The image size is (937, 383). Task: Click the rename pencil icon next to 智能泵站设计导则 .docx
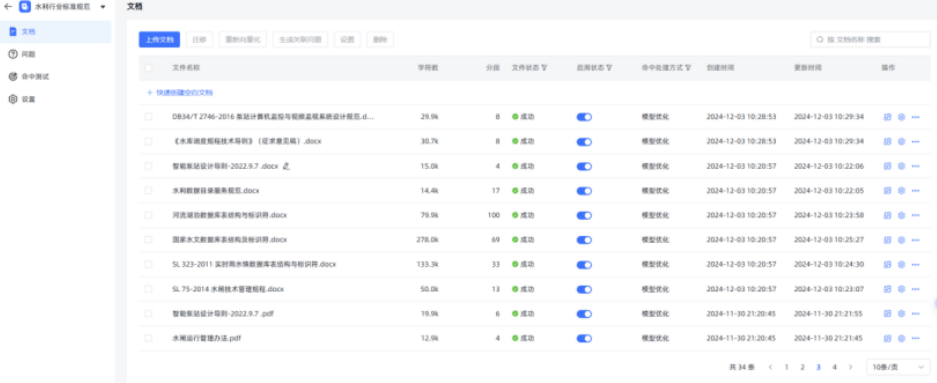click(286, 166)
